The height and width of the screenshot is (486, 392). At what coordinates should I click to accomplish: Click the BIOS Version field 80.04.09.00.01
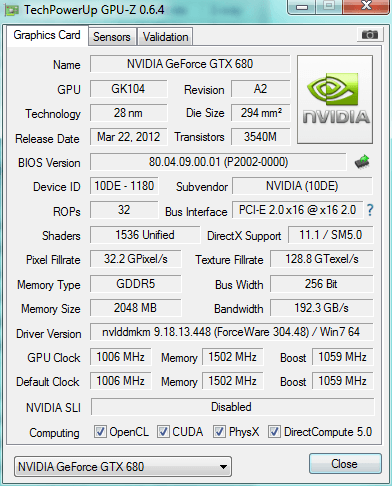tap(218, 162)
